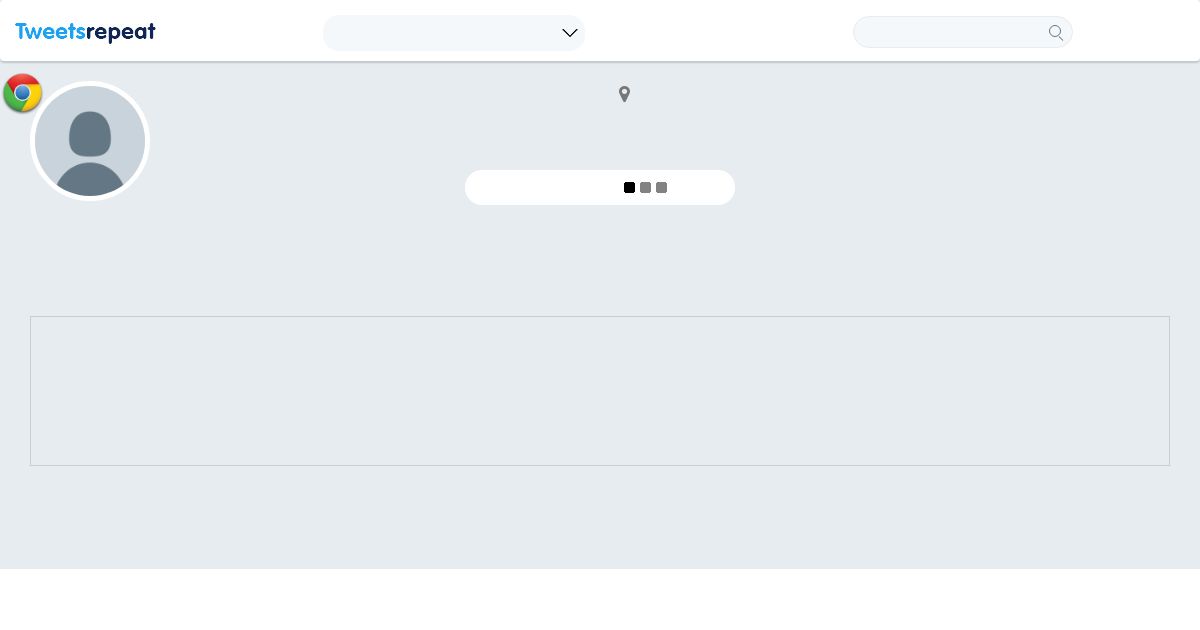Click the Tweetsrepeat logo
The width and height of the screenshot is (1200, 630).
tap(85, 32)
